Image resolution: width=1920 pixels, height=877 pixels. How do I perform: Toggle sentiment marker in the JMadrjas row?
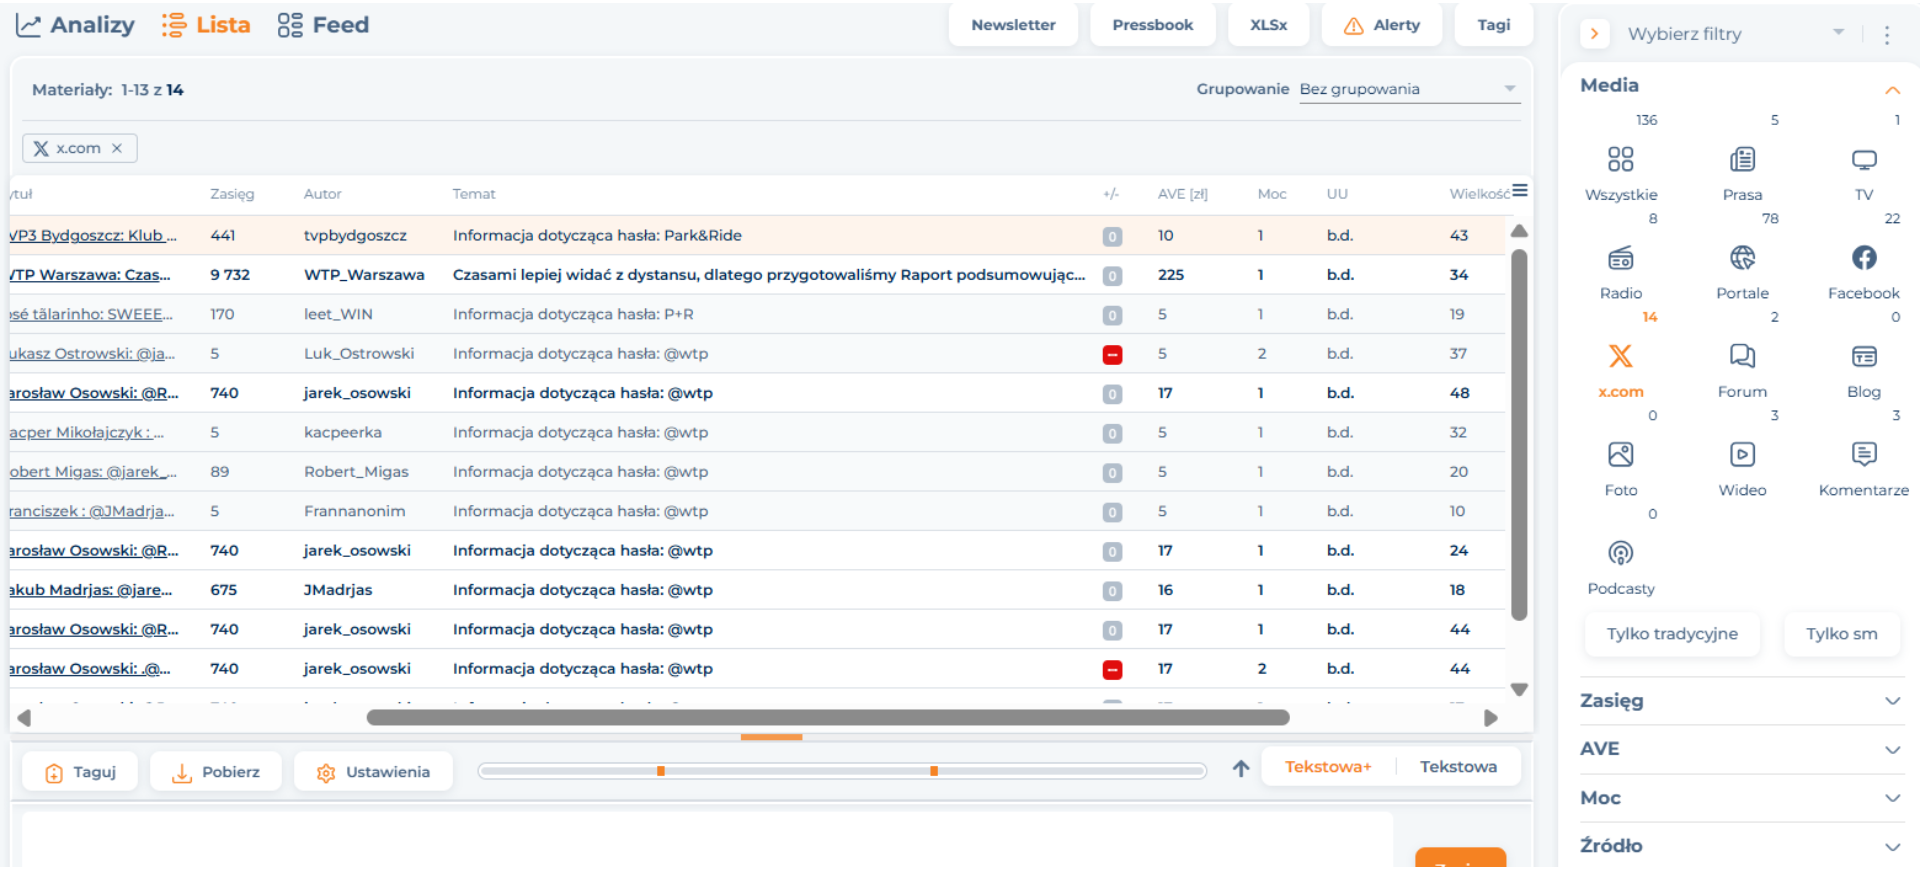pos(1112,591)
